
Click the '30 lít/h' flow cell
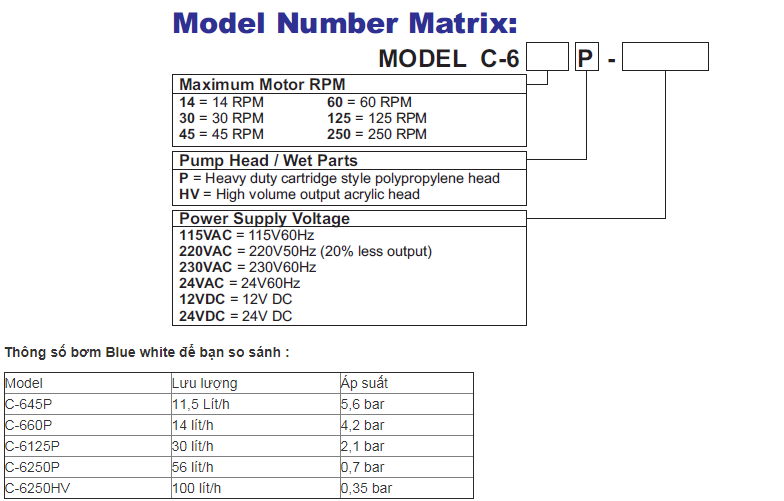[256, 446]
